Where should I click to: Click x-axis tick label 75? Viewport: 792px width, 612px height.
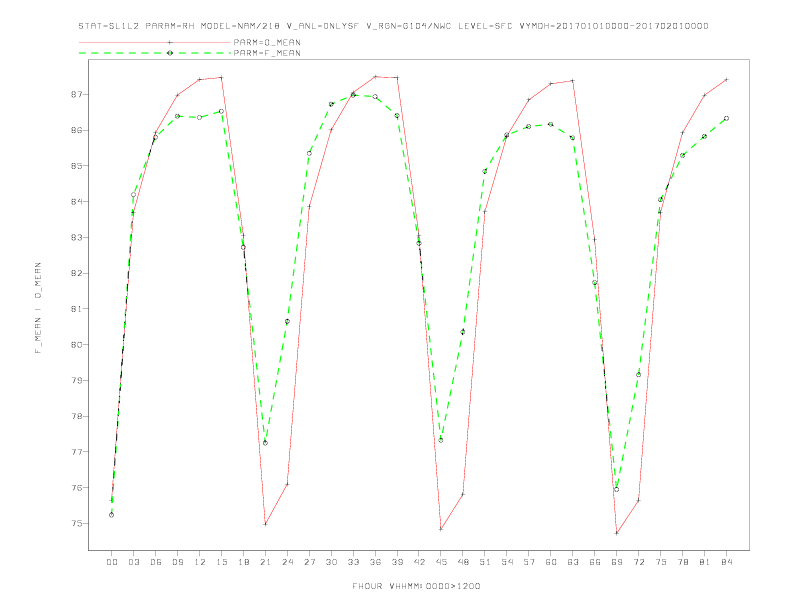click(x=661, y=562)
